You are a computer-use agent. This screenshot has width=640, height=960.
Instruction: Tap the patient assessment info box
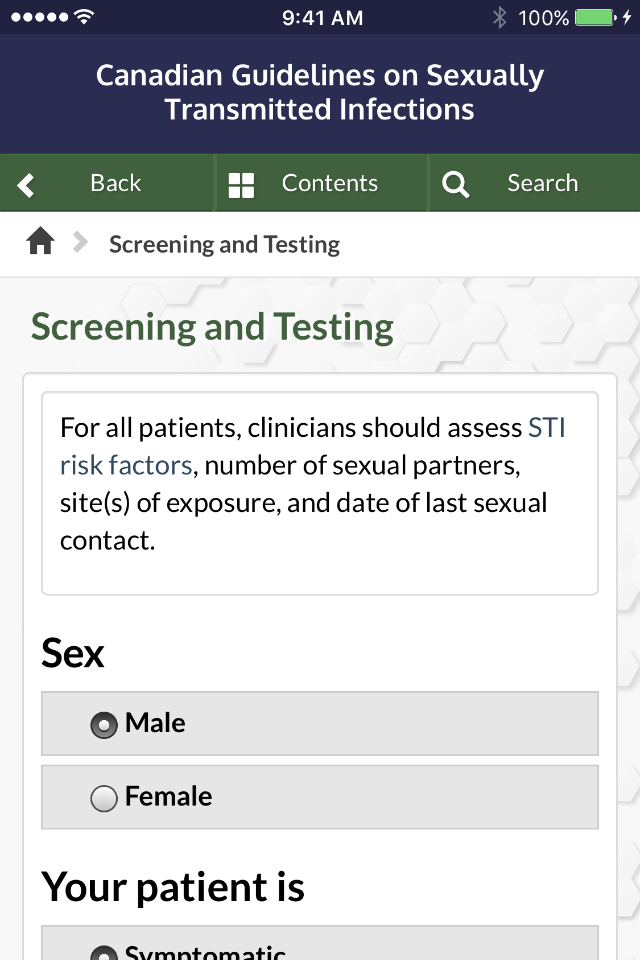[320, 483]
